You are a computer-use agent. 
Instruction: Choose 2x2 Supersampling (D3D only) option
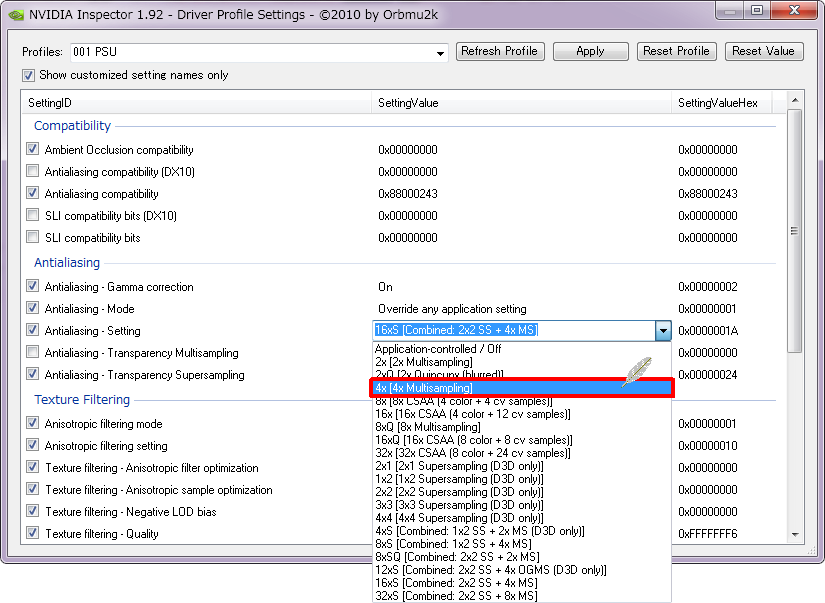(521, 492)
